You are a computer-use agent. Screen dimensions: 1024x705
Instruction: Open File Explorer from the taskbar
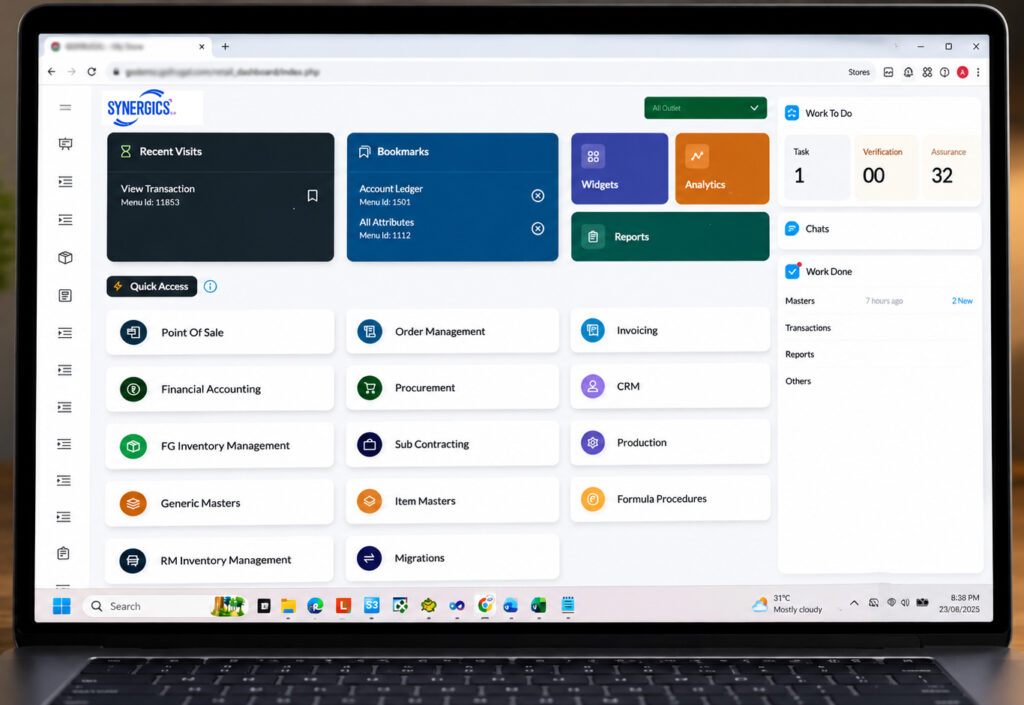(x=288, y=606)
